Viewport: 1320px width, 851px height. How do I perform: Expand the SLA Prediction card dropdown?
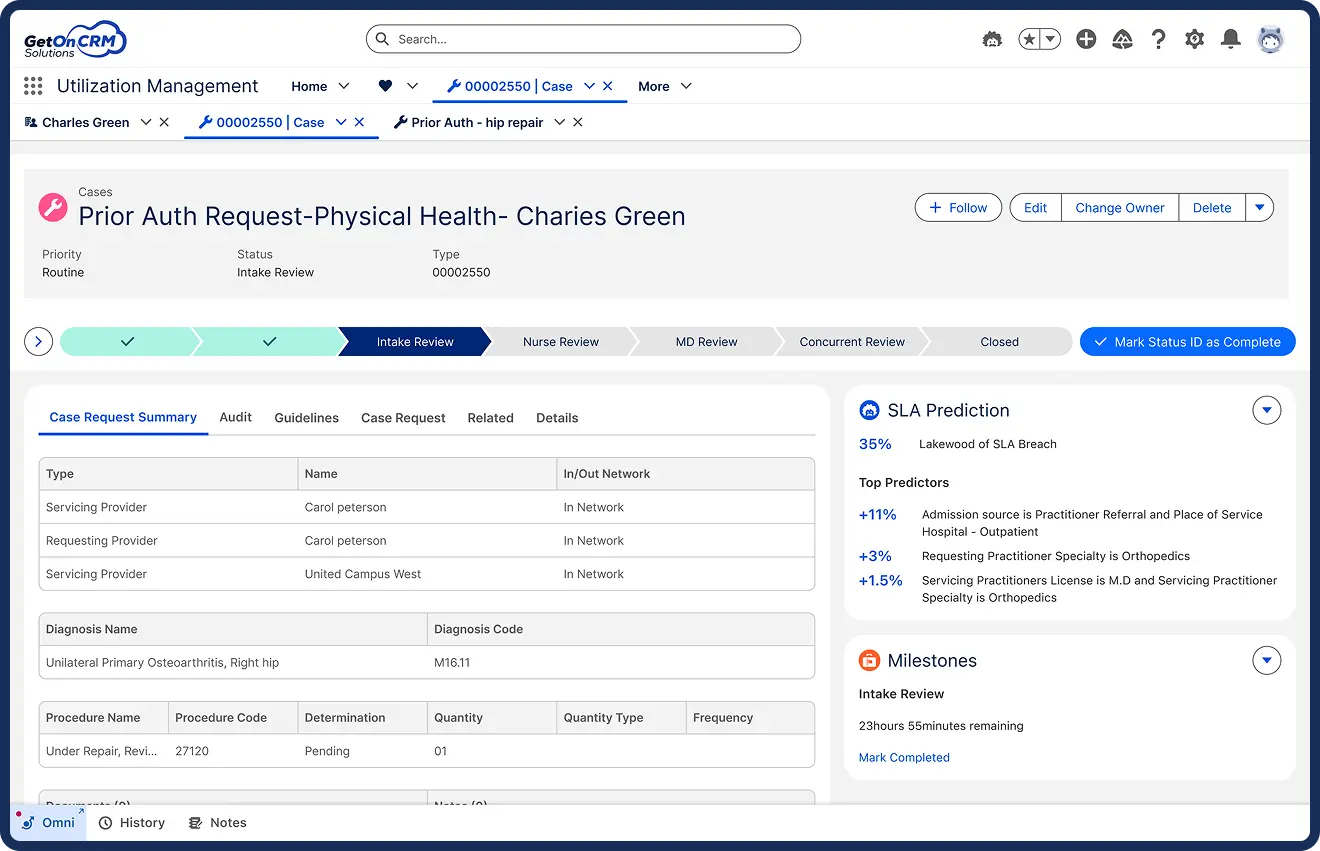pyautogui.click(x=1266, y=410)
